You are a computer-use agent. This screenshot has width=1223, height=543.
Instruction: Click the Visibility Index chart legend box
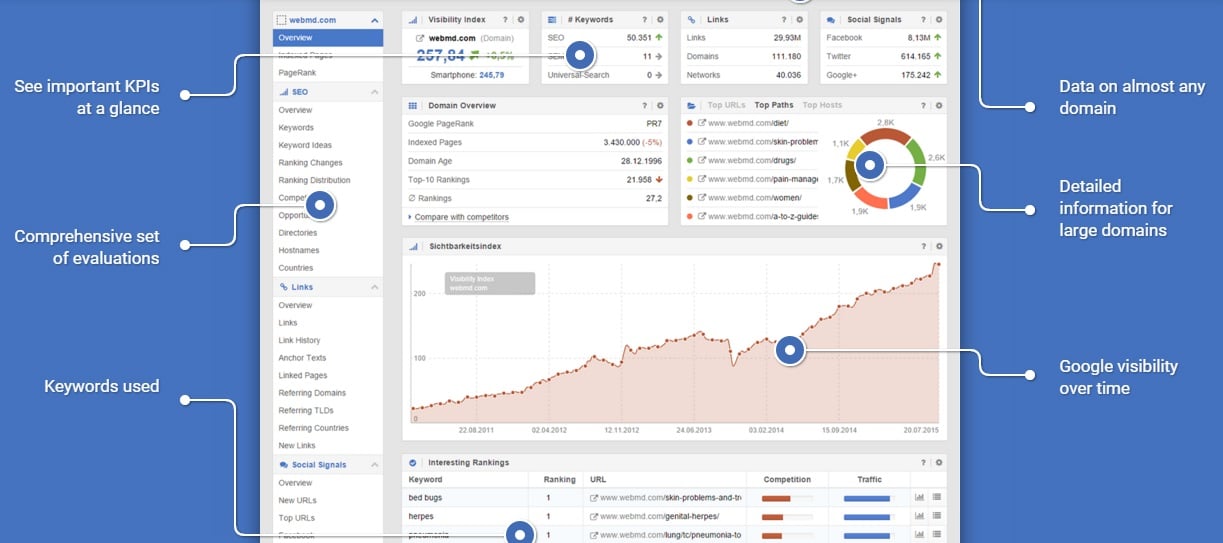click(x=490, y=283)
